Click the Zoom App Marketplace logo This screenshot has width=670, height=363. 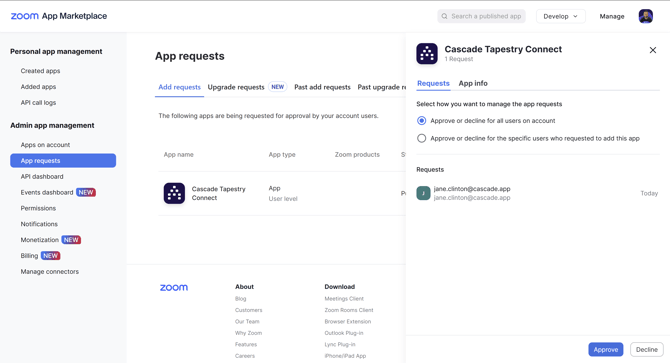click(59, 16)
